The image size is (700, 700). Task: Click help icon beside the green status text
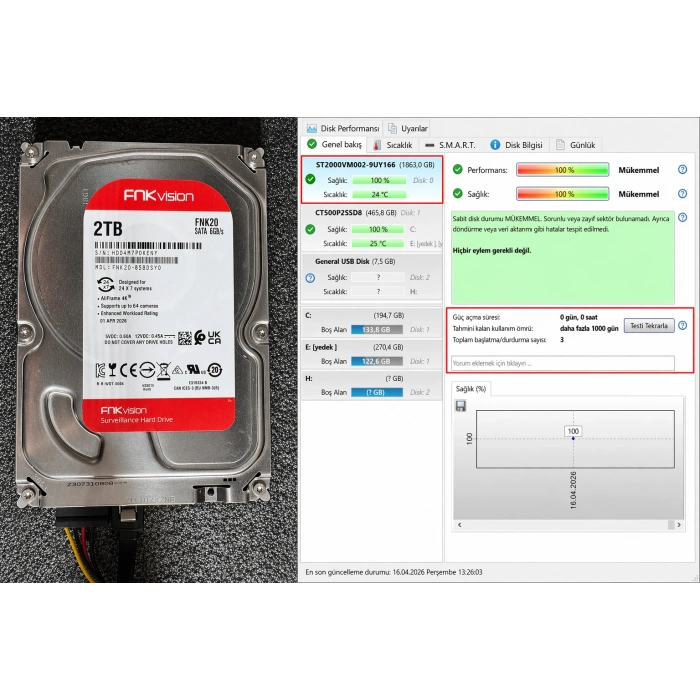[682, 217]
